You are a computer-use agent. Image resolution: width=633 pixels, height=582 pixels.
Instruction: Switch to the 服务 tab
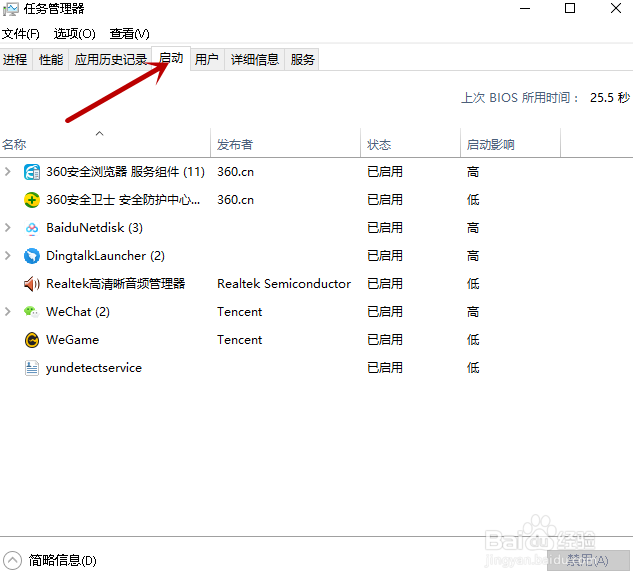coord(302,60)
